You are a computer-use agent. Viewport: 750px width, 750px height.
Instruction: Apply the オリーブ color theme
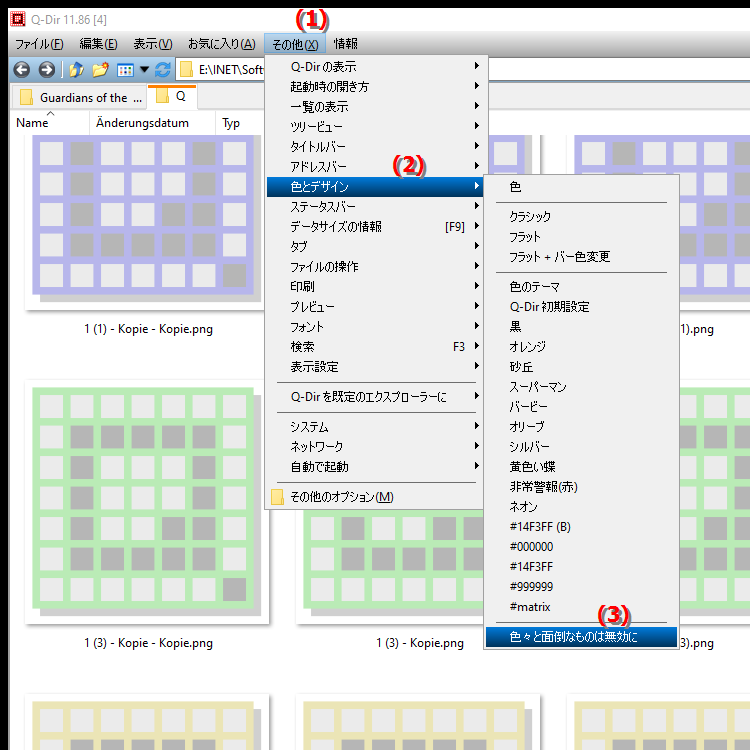tap(581, 427)
